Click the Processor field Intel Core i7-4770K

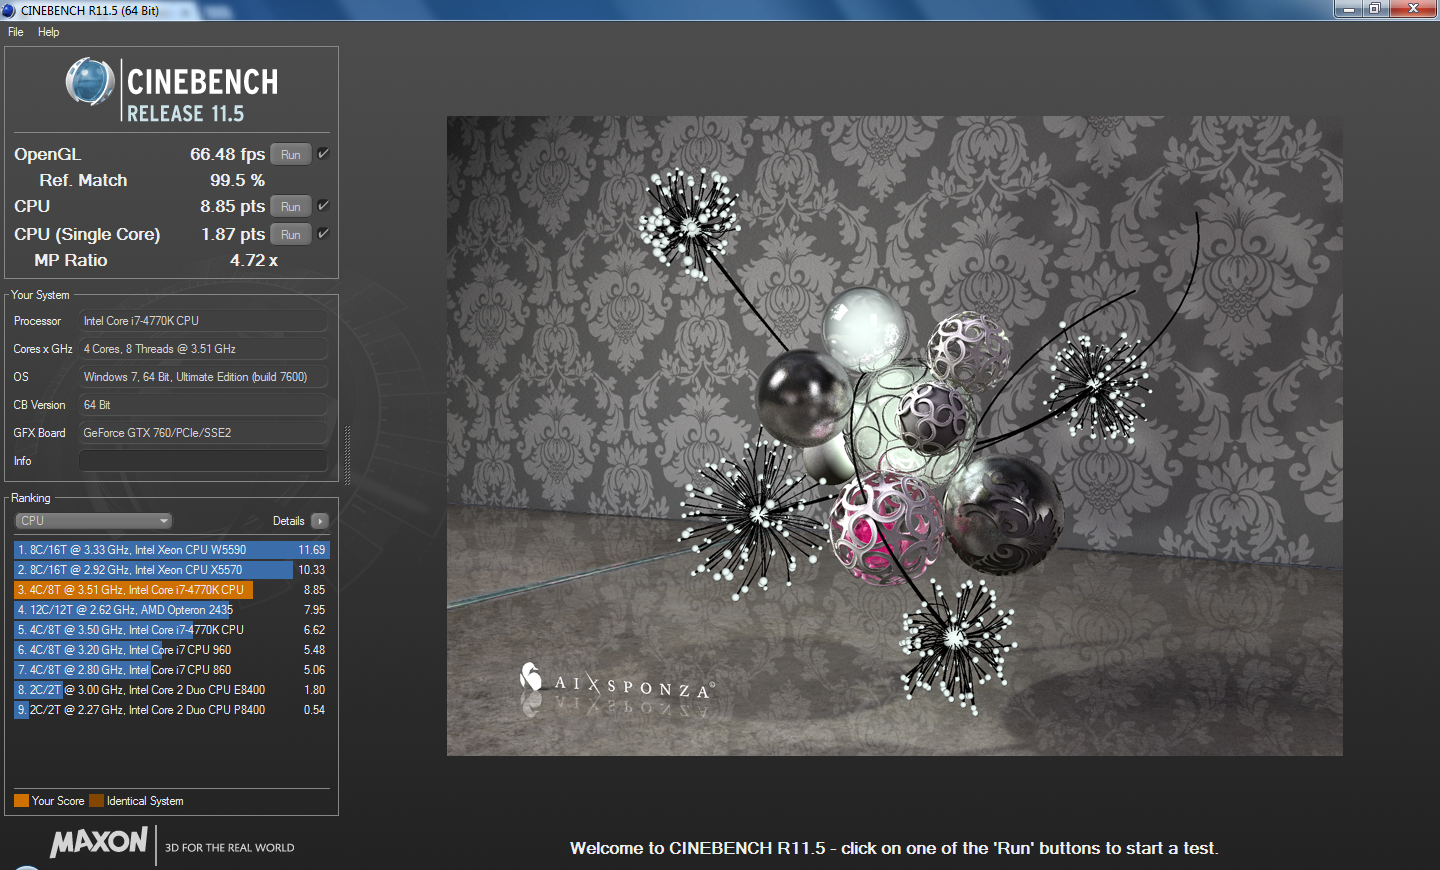tap(203, 321)
